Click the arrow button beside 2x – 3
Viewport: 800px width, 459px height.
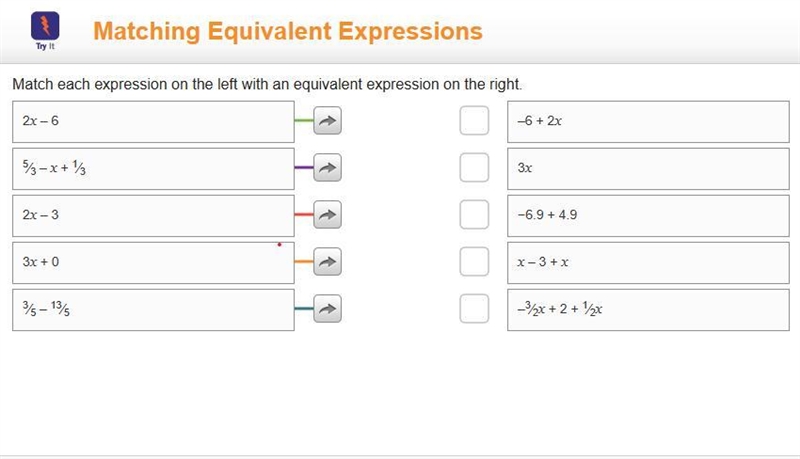point(327,215)
